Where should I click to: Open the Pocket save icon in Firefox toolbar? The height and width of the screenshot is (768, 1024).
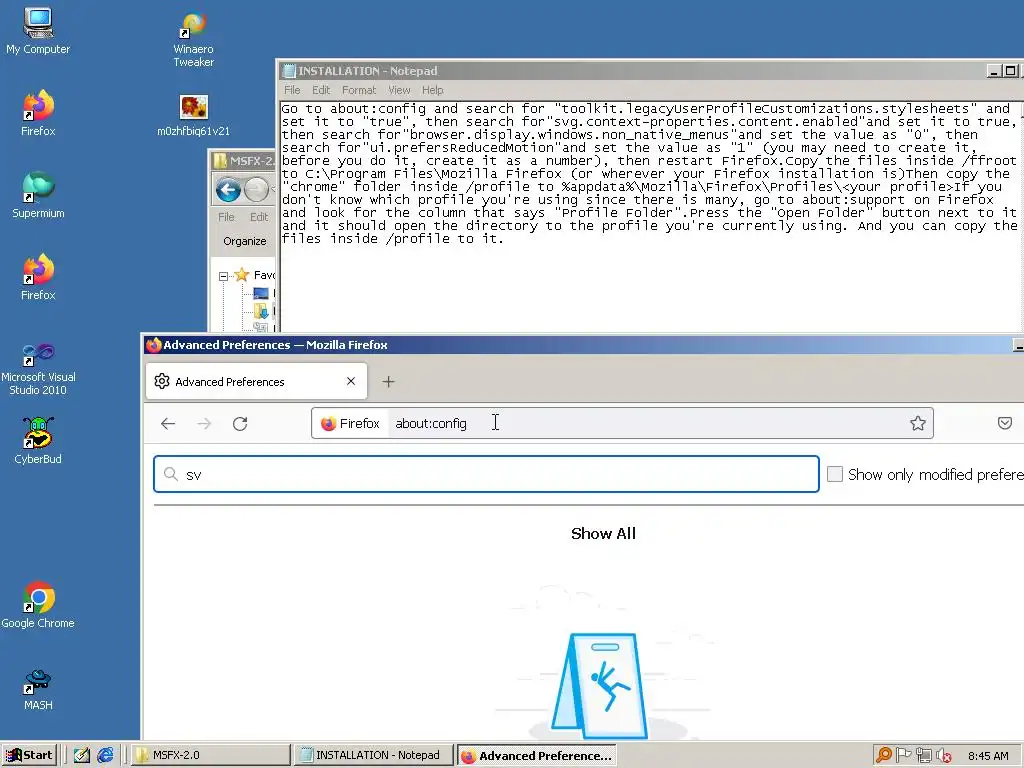[x=1004, y=423]
